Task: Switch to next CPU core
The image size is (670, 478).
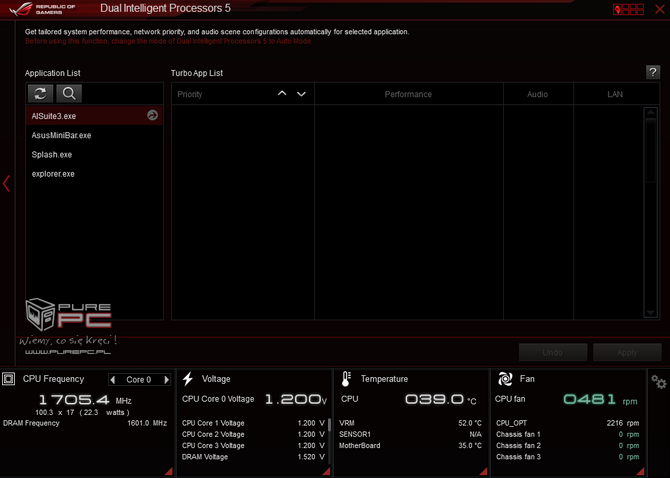Action: tap(167, 379)
